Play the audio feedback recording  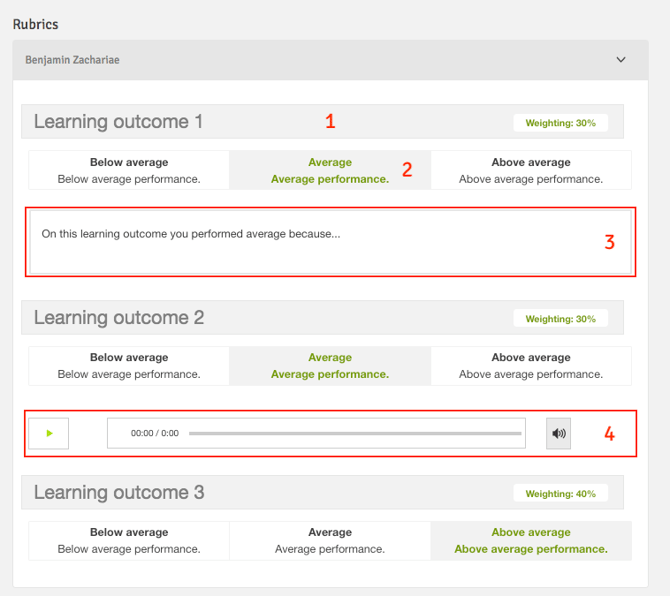[49, 433]
